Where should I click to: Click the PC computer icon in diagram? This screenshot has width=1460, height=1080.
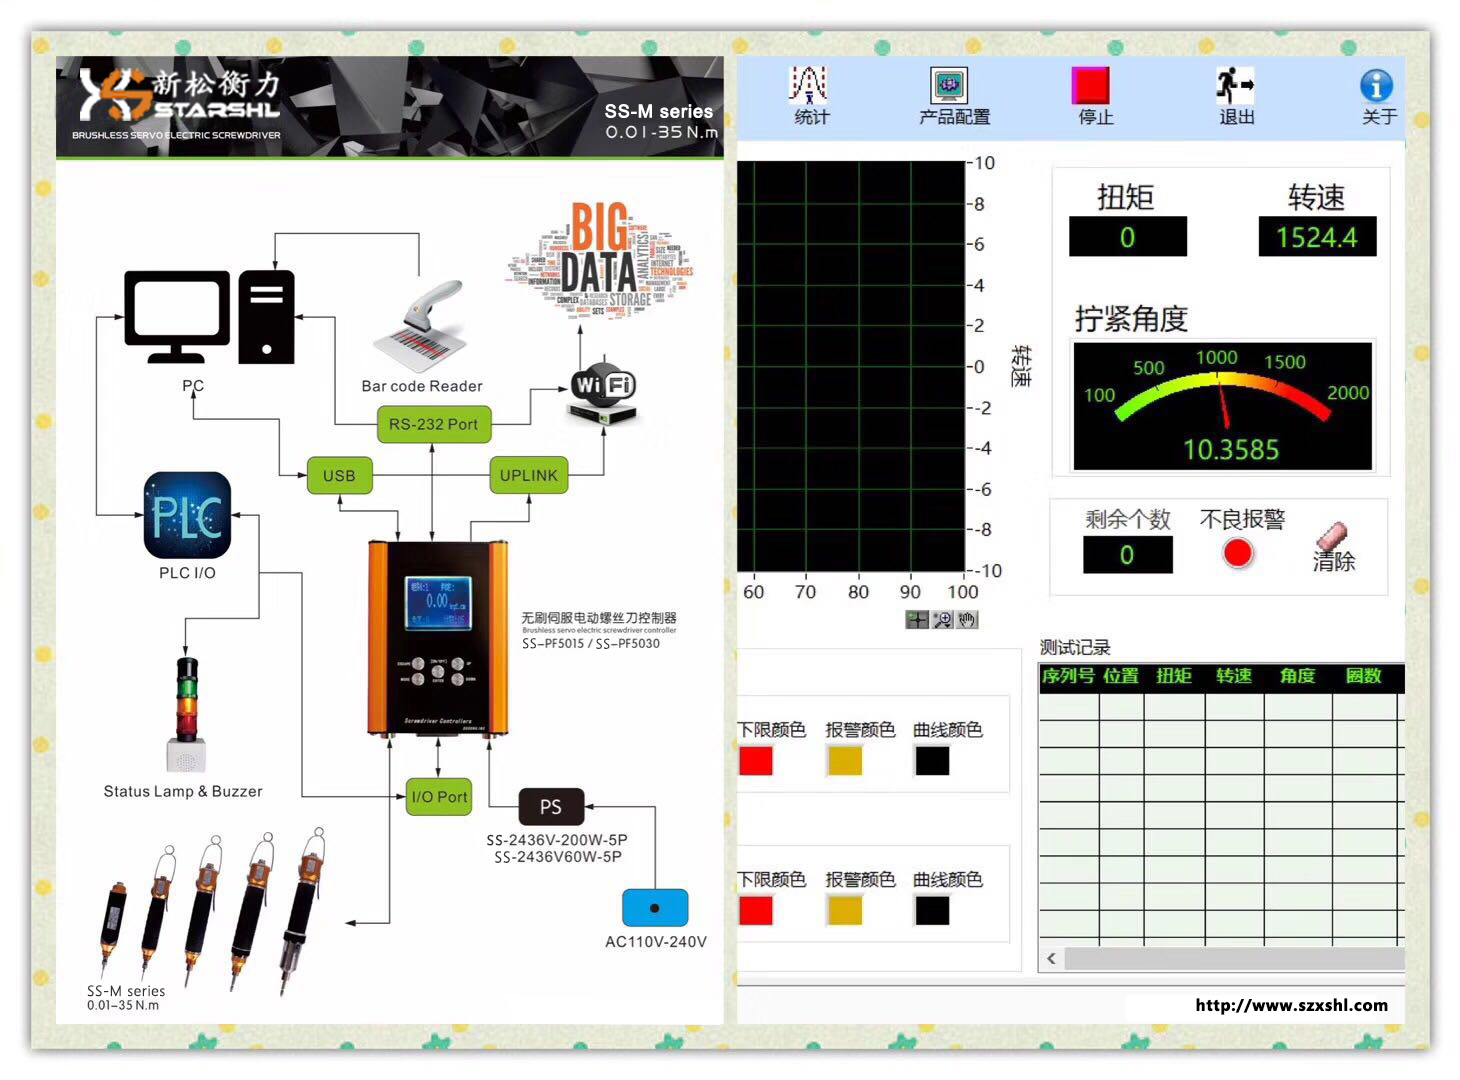pyautogui.click(x=209, y=317)
